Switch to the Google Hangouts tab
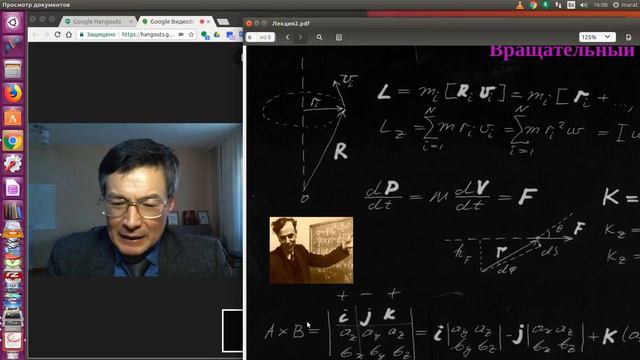 (x=98, y=21)
